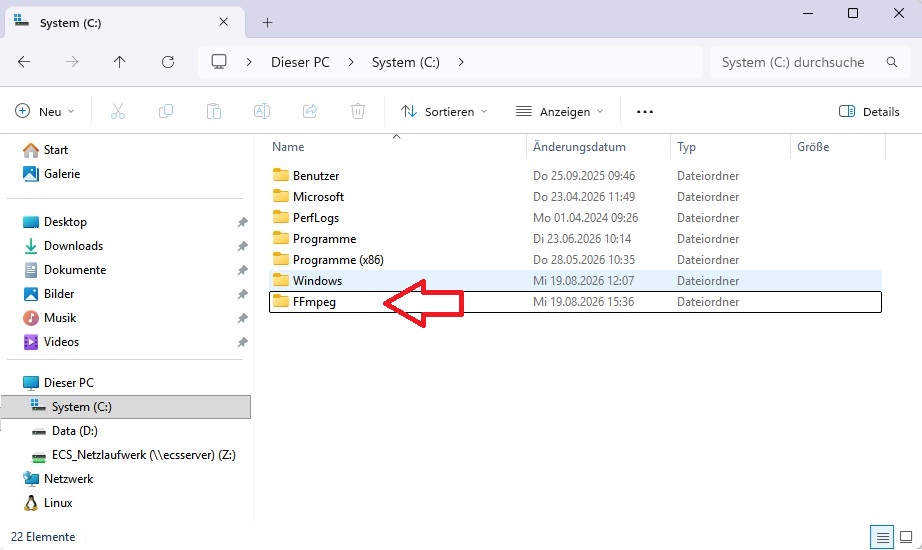
Task: Open the Neu dropdown menu
Action: tap(45, 112)
